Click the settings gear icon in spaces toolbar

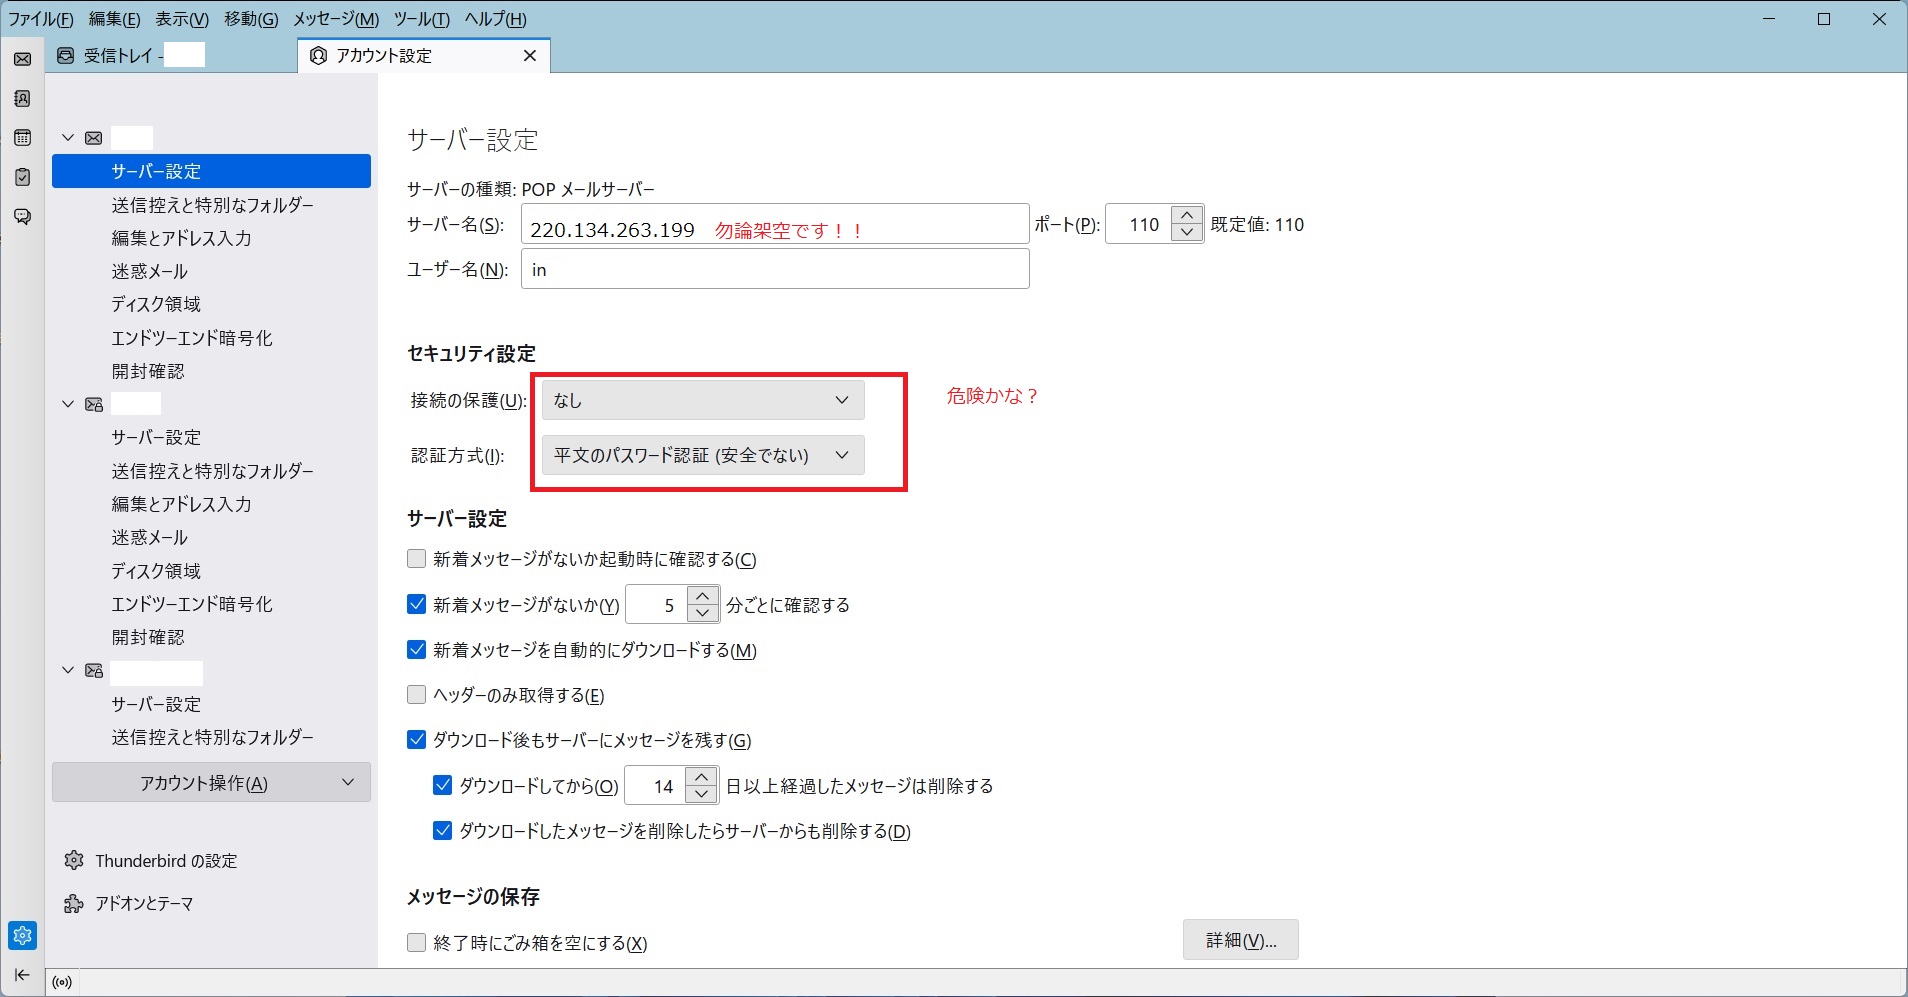coord(22,935)
